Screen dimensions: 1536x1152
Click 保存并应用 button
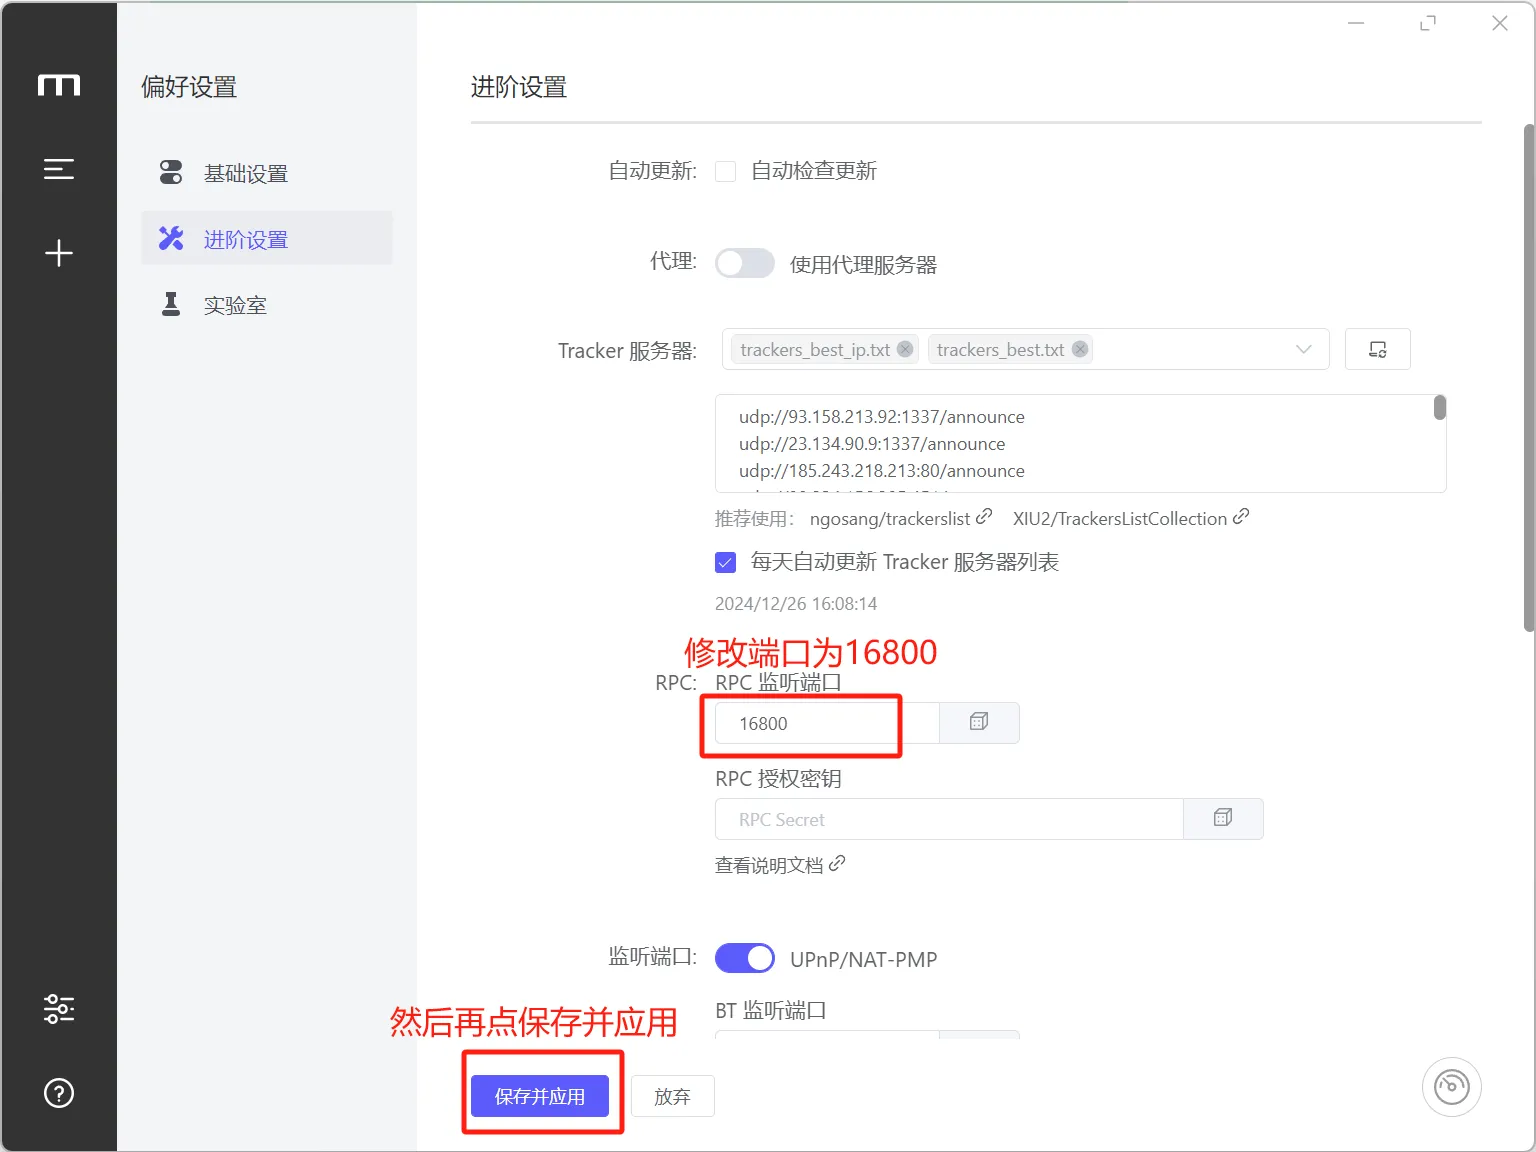[x=540, y=1096]
